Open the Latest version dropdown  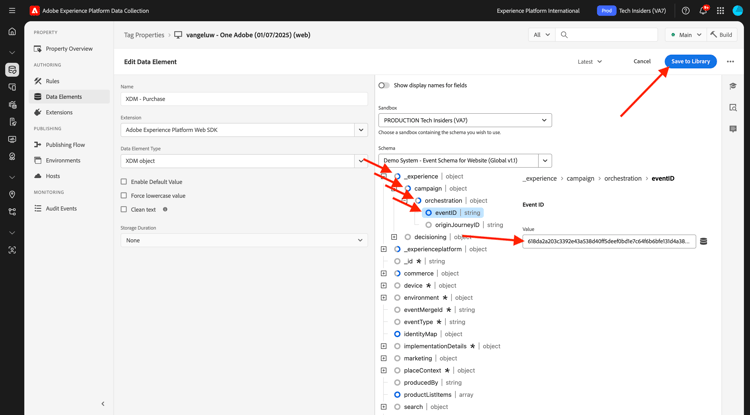click(589, 62)
